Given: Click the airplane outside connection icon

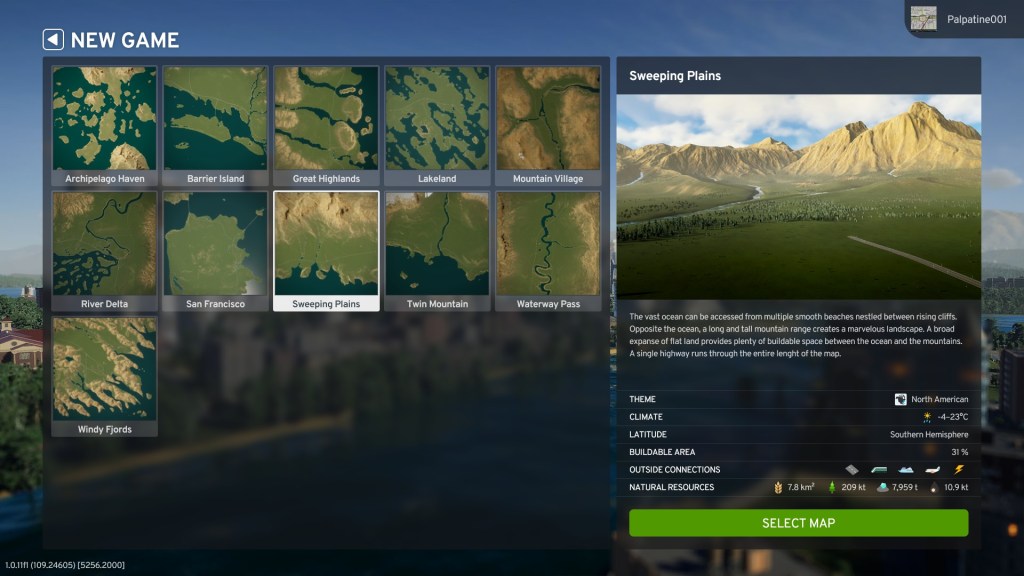Looking at the screenshot, I should pyautogui.click(x=933, y=469).
